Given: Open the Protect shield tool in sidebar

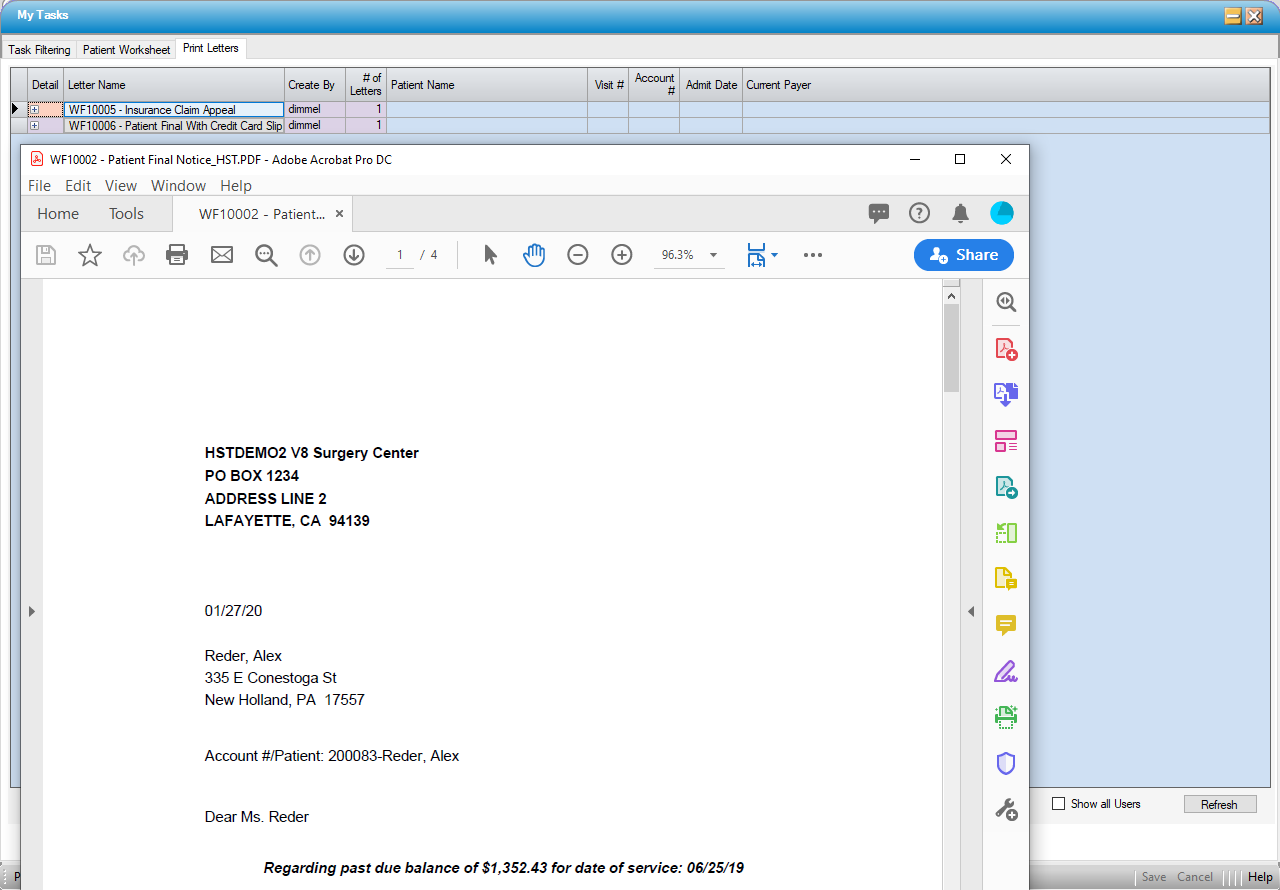Looking at the screenshot, I should (x=1006, y=764).
